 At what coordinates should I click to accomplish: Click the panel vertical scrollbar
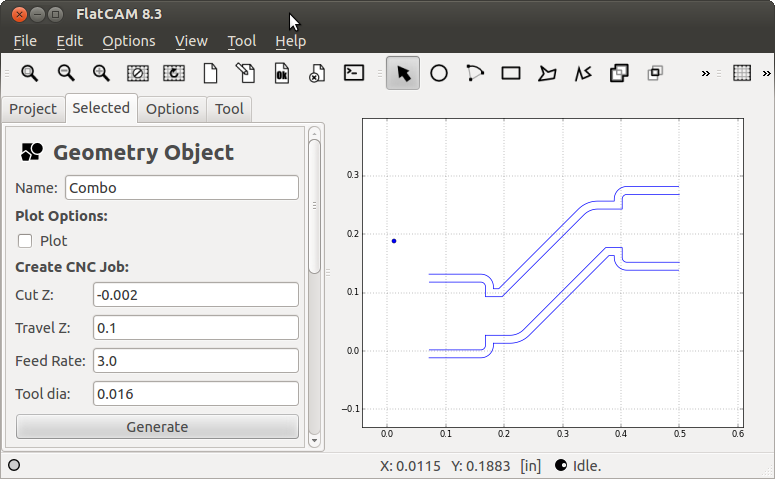tap(314, 200)
